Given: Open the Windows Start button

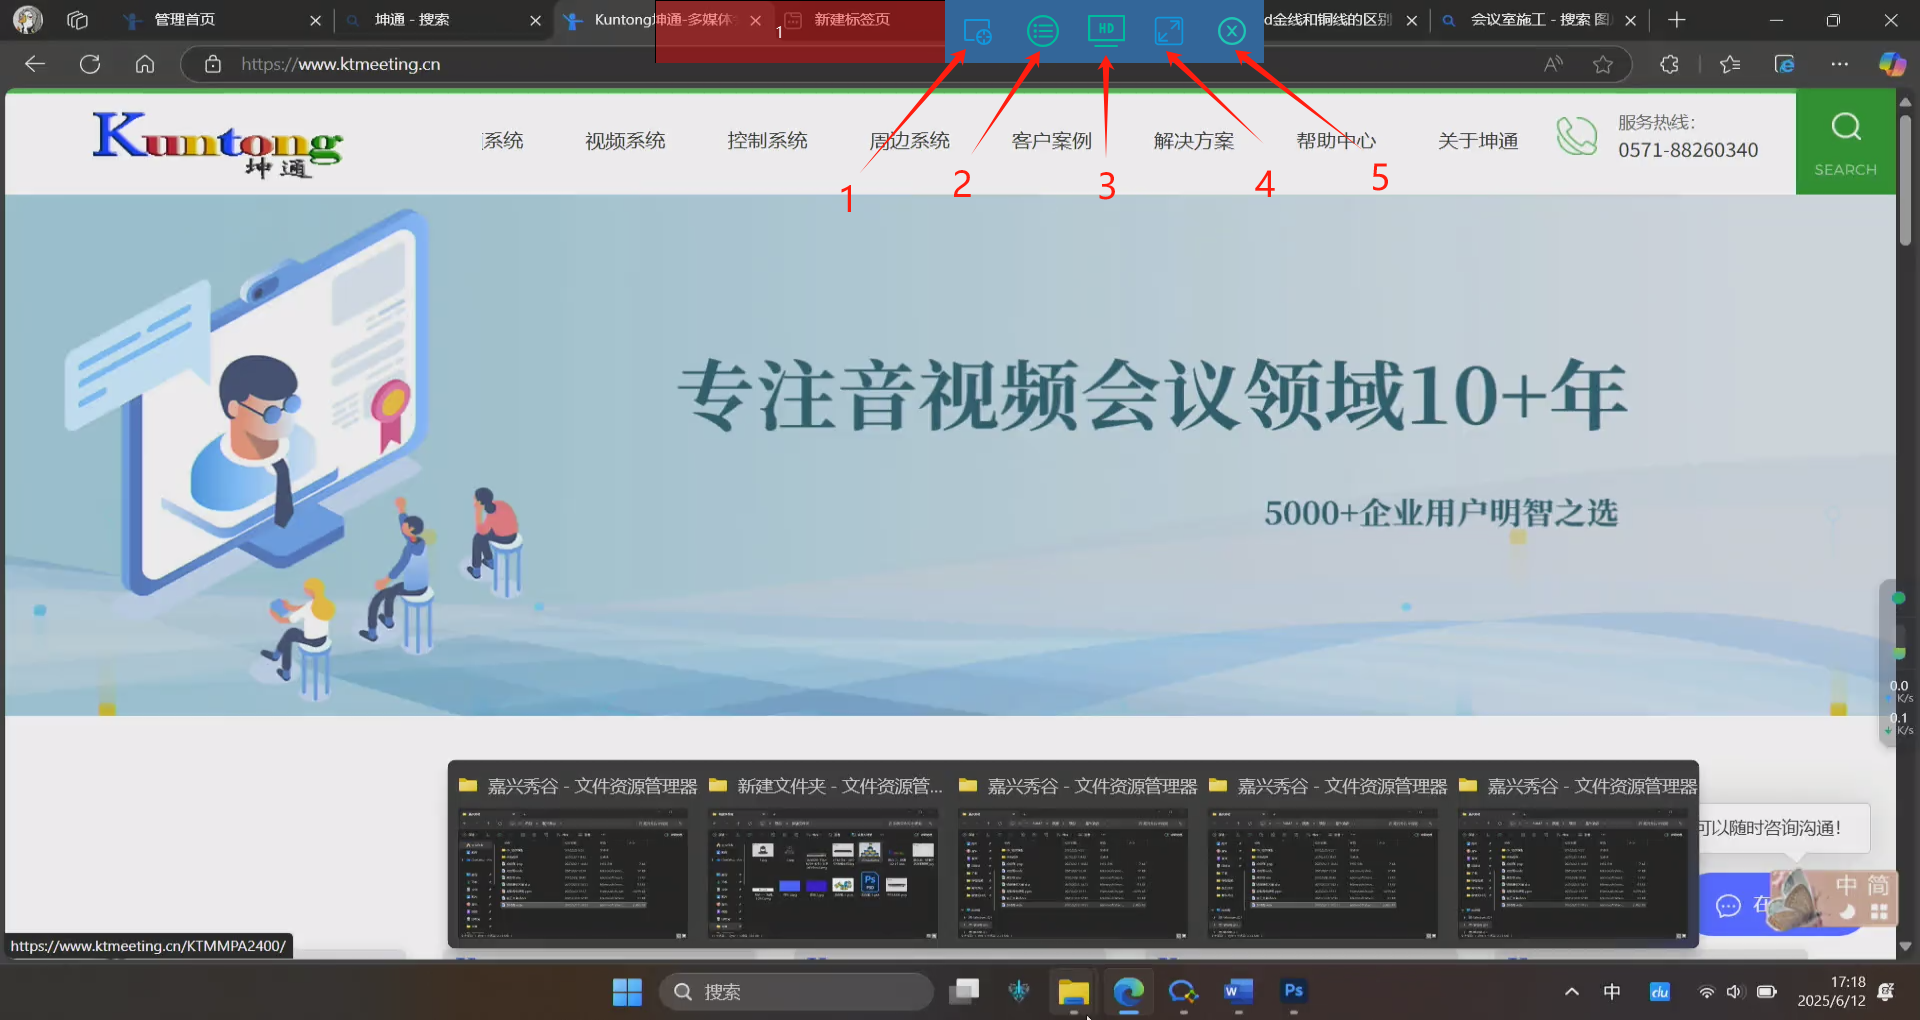Looking at the screenshot, I should point(627,992).
